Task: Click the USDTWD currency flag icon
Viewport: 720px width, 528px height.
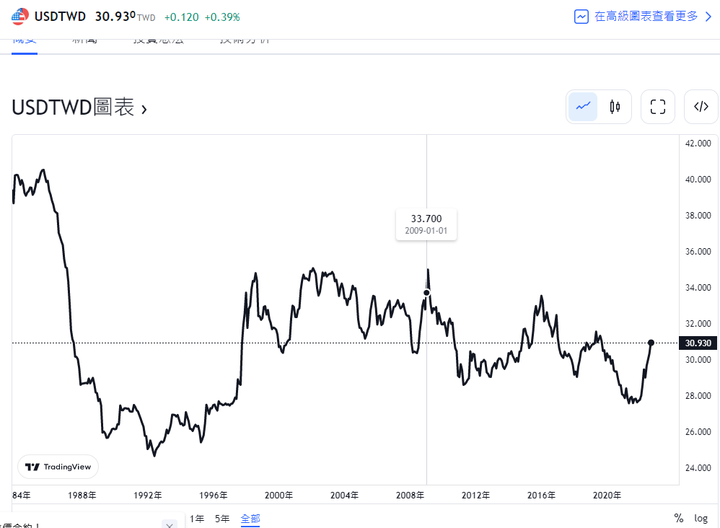Action: coord(20,17)
